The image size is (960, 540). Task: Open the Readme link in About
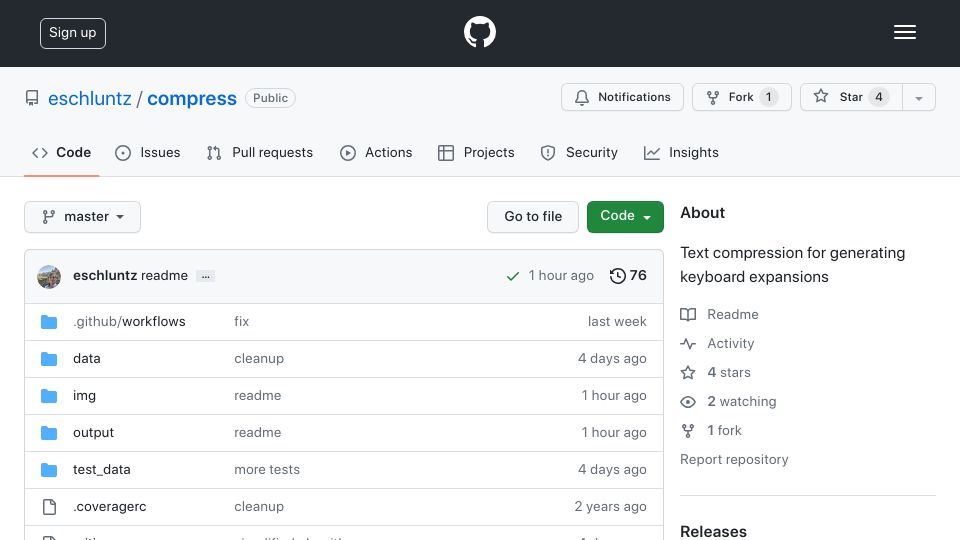pos(719,315)
